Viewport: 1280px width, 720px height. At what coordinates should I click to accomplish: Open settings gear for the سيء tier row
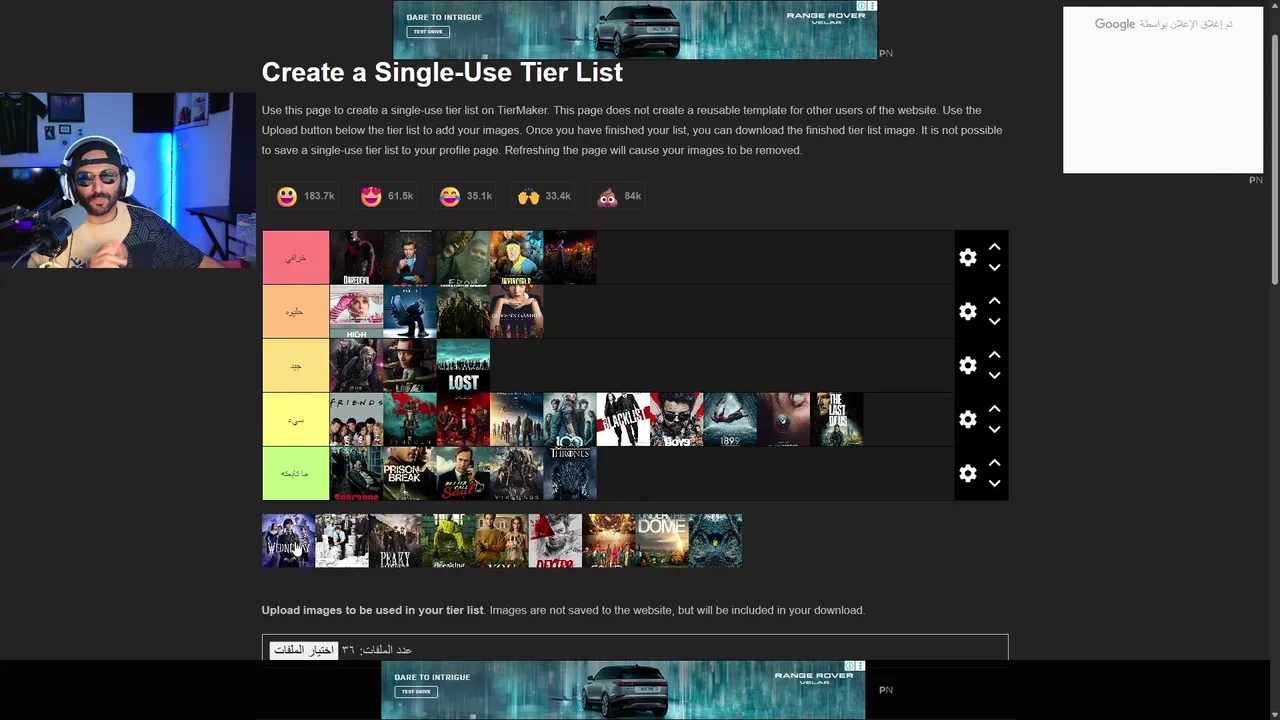pos(967,419)
